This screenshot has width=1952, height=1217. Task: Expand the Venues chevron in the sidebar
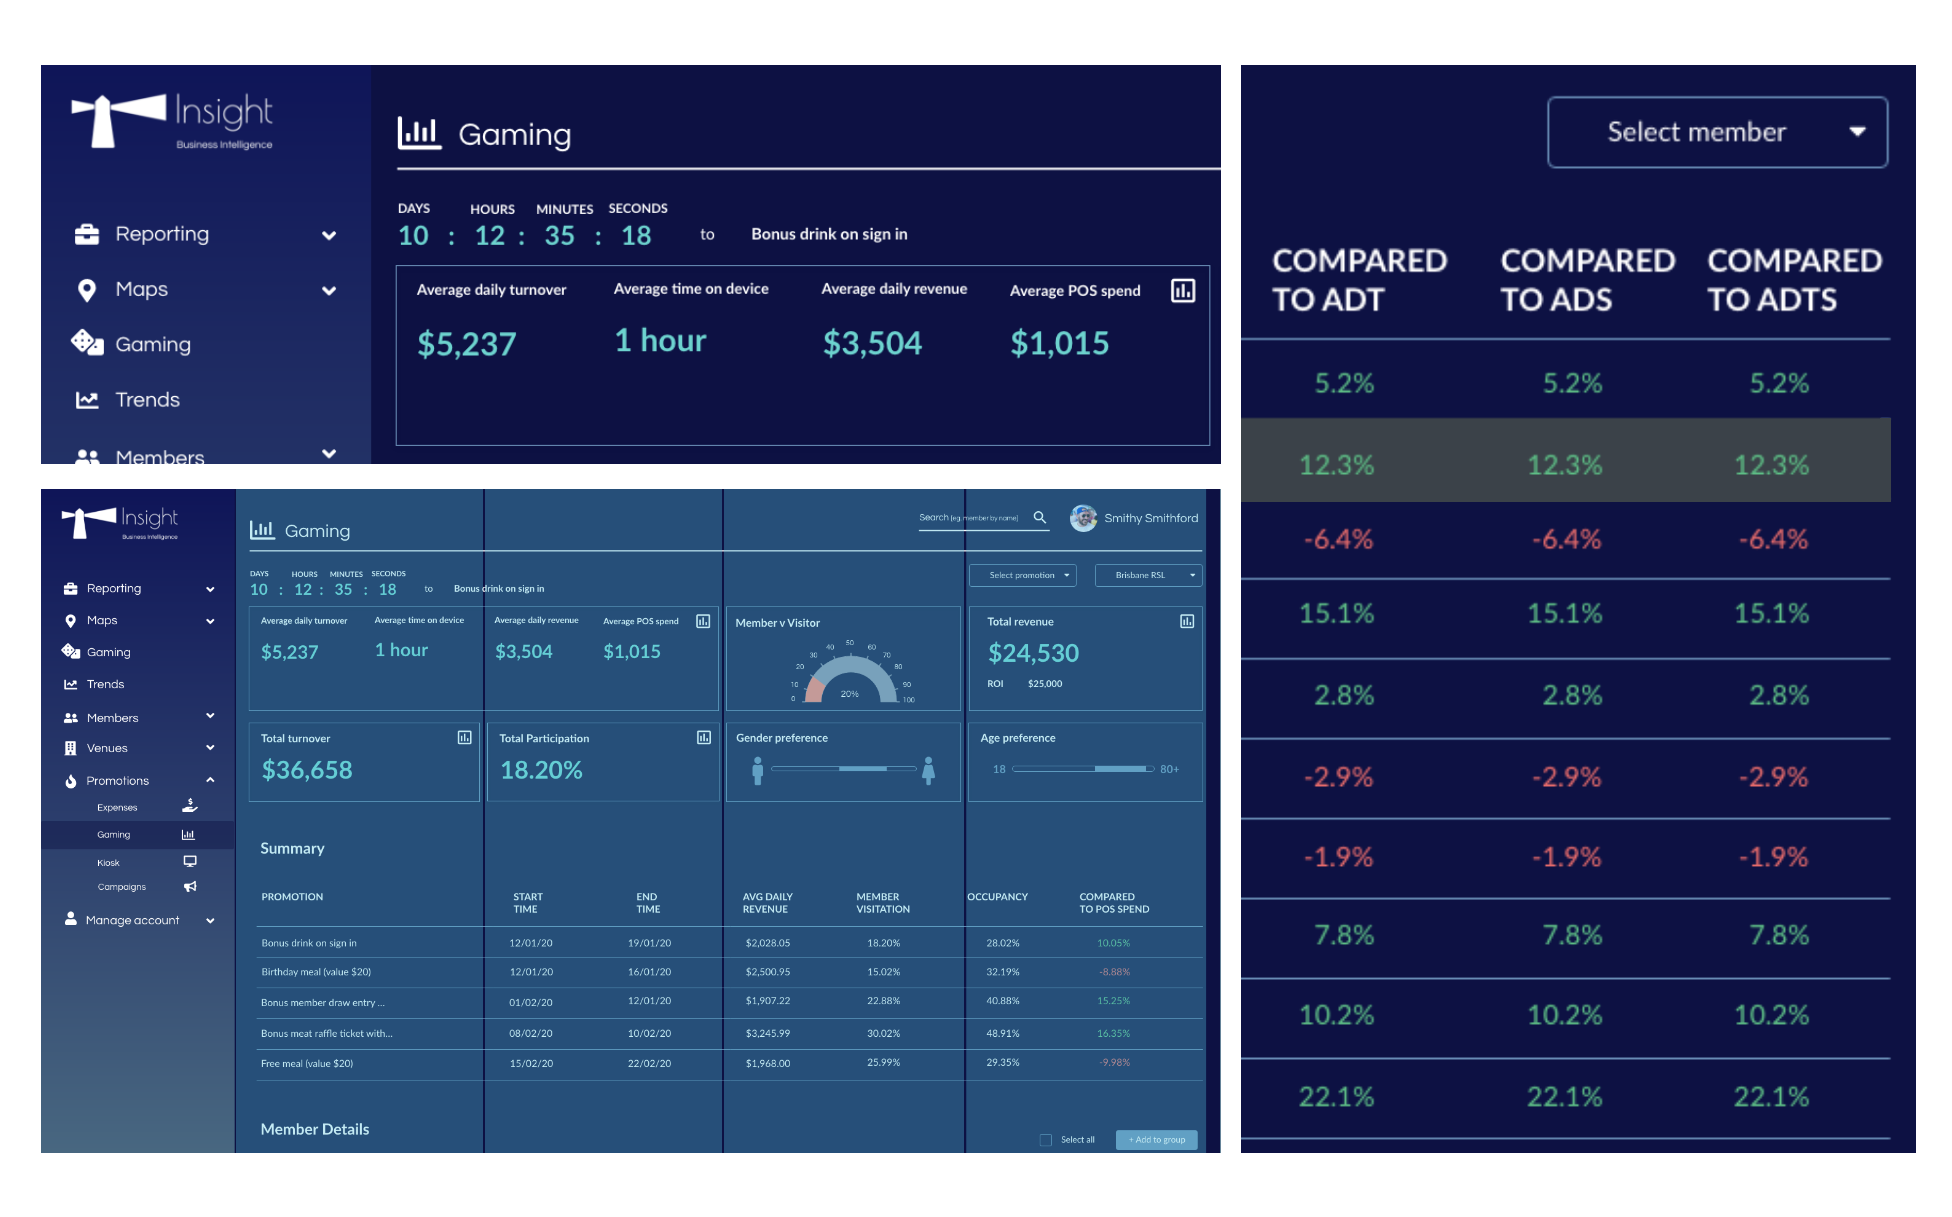pos(210,748)
